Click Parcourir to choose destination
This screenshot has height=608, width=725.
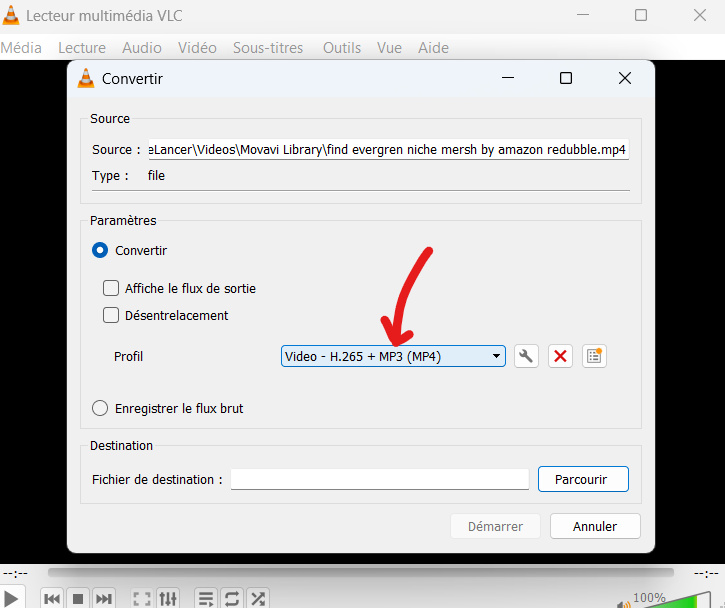coord(583,479)
